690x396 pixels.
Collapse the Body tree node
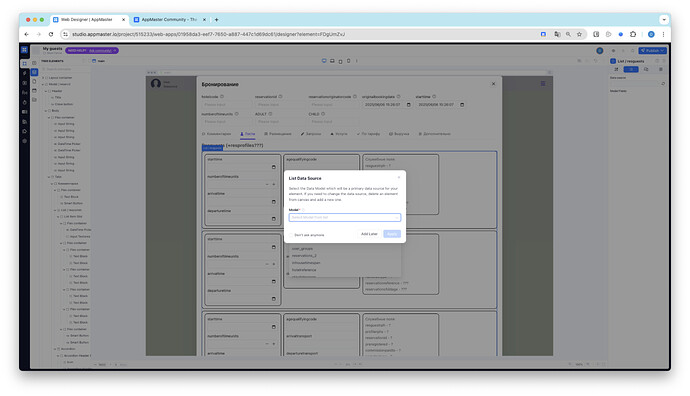tap(46, 111)
